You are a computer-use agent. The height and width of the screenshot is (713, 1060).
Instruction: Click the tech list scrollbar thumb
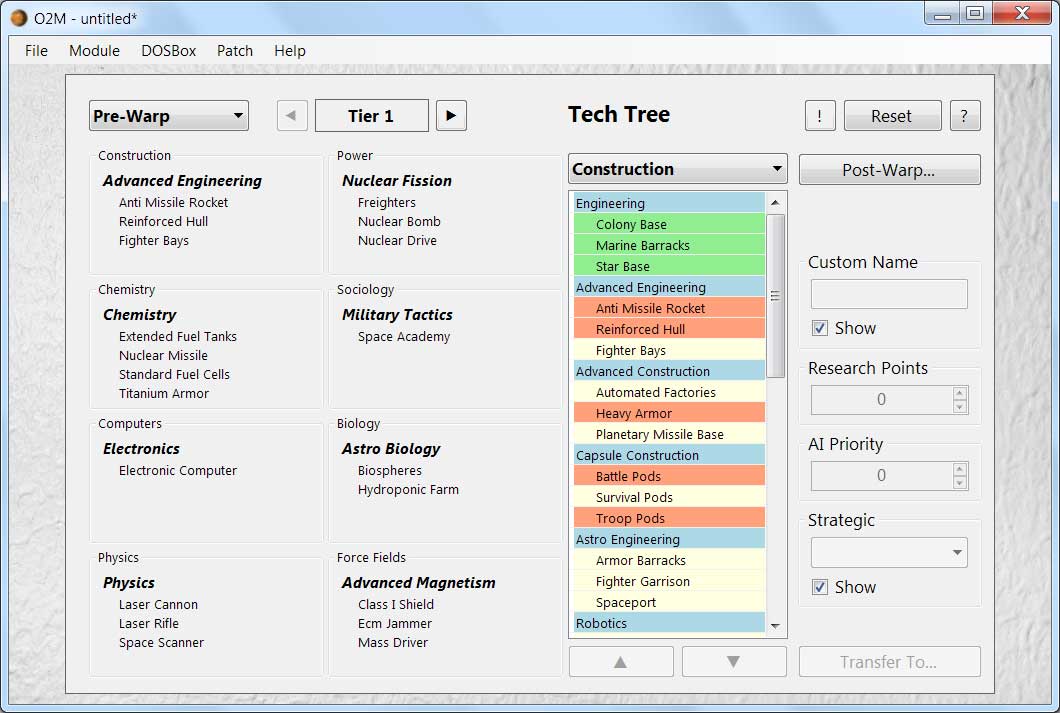[776, 295]
